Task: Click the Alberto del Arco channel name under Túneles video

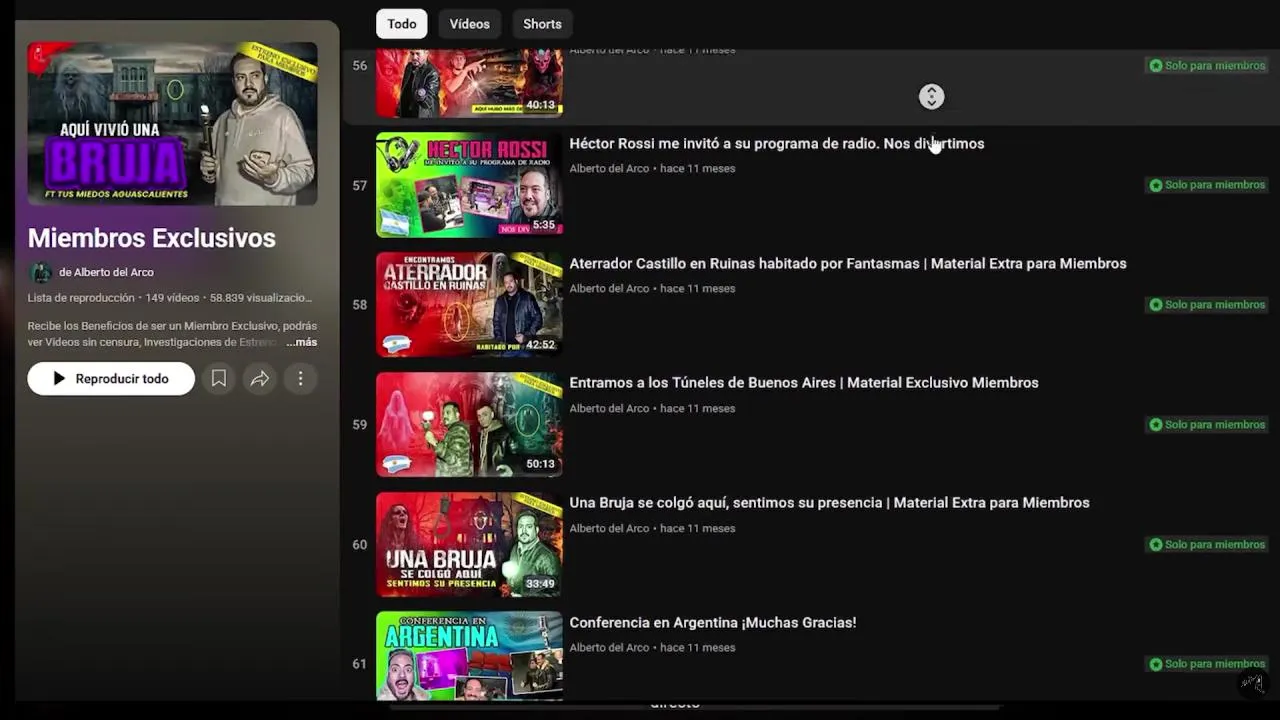Action: point(609,409)
